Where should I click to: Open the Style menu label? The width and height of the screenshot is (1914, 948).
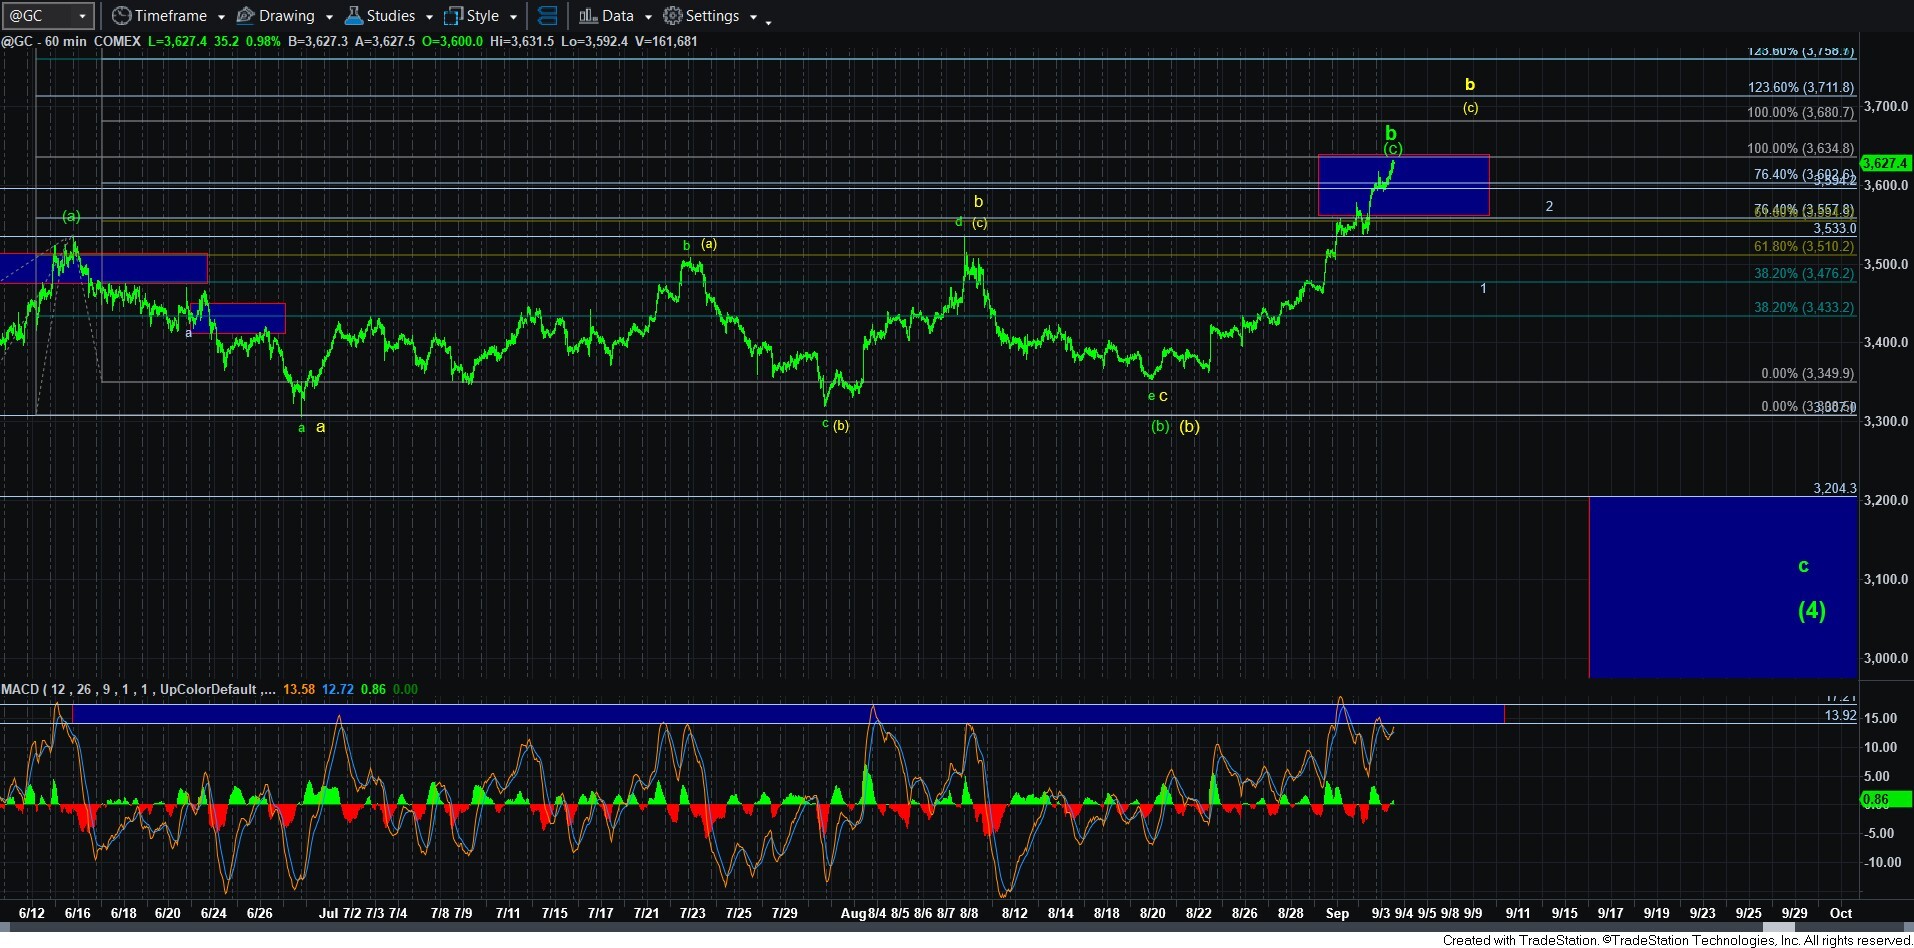(483, 16)
